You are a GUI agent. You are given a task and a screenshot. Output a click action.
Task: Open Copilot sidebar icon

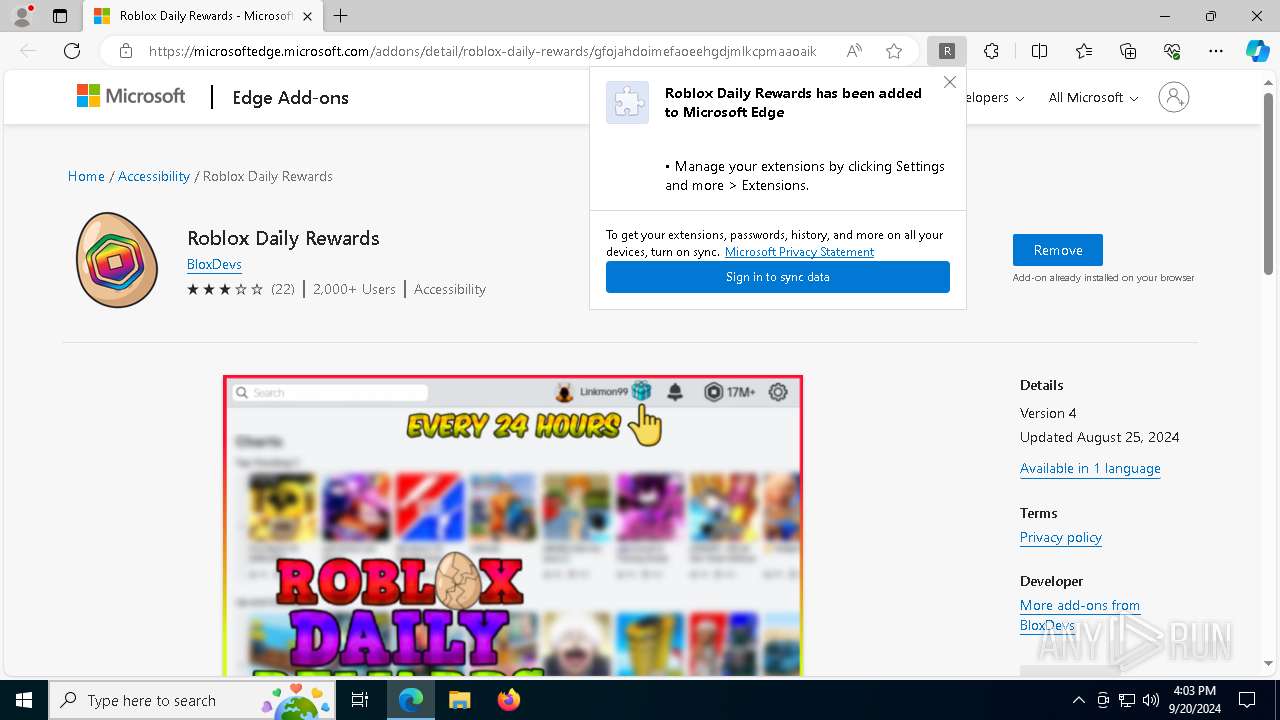click(1257, 51)
